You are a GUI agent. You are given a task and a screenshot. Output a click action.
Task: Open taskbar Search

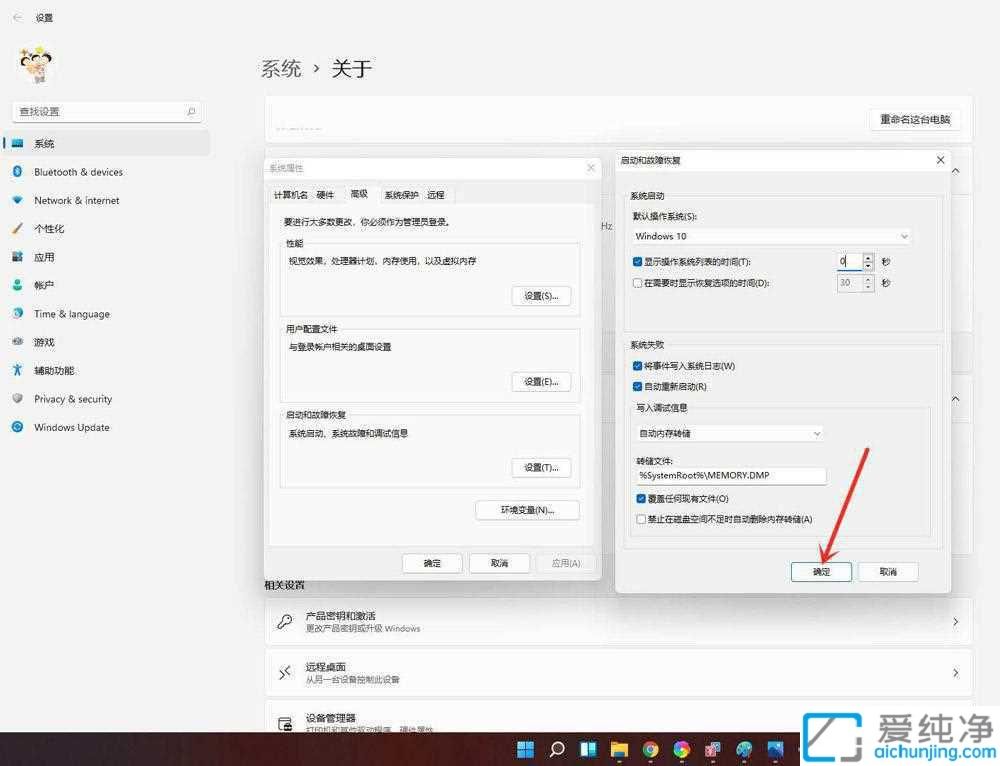[557, 749]
